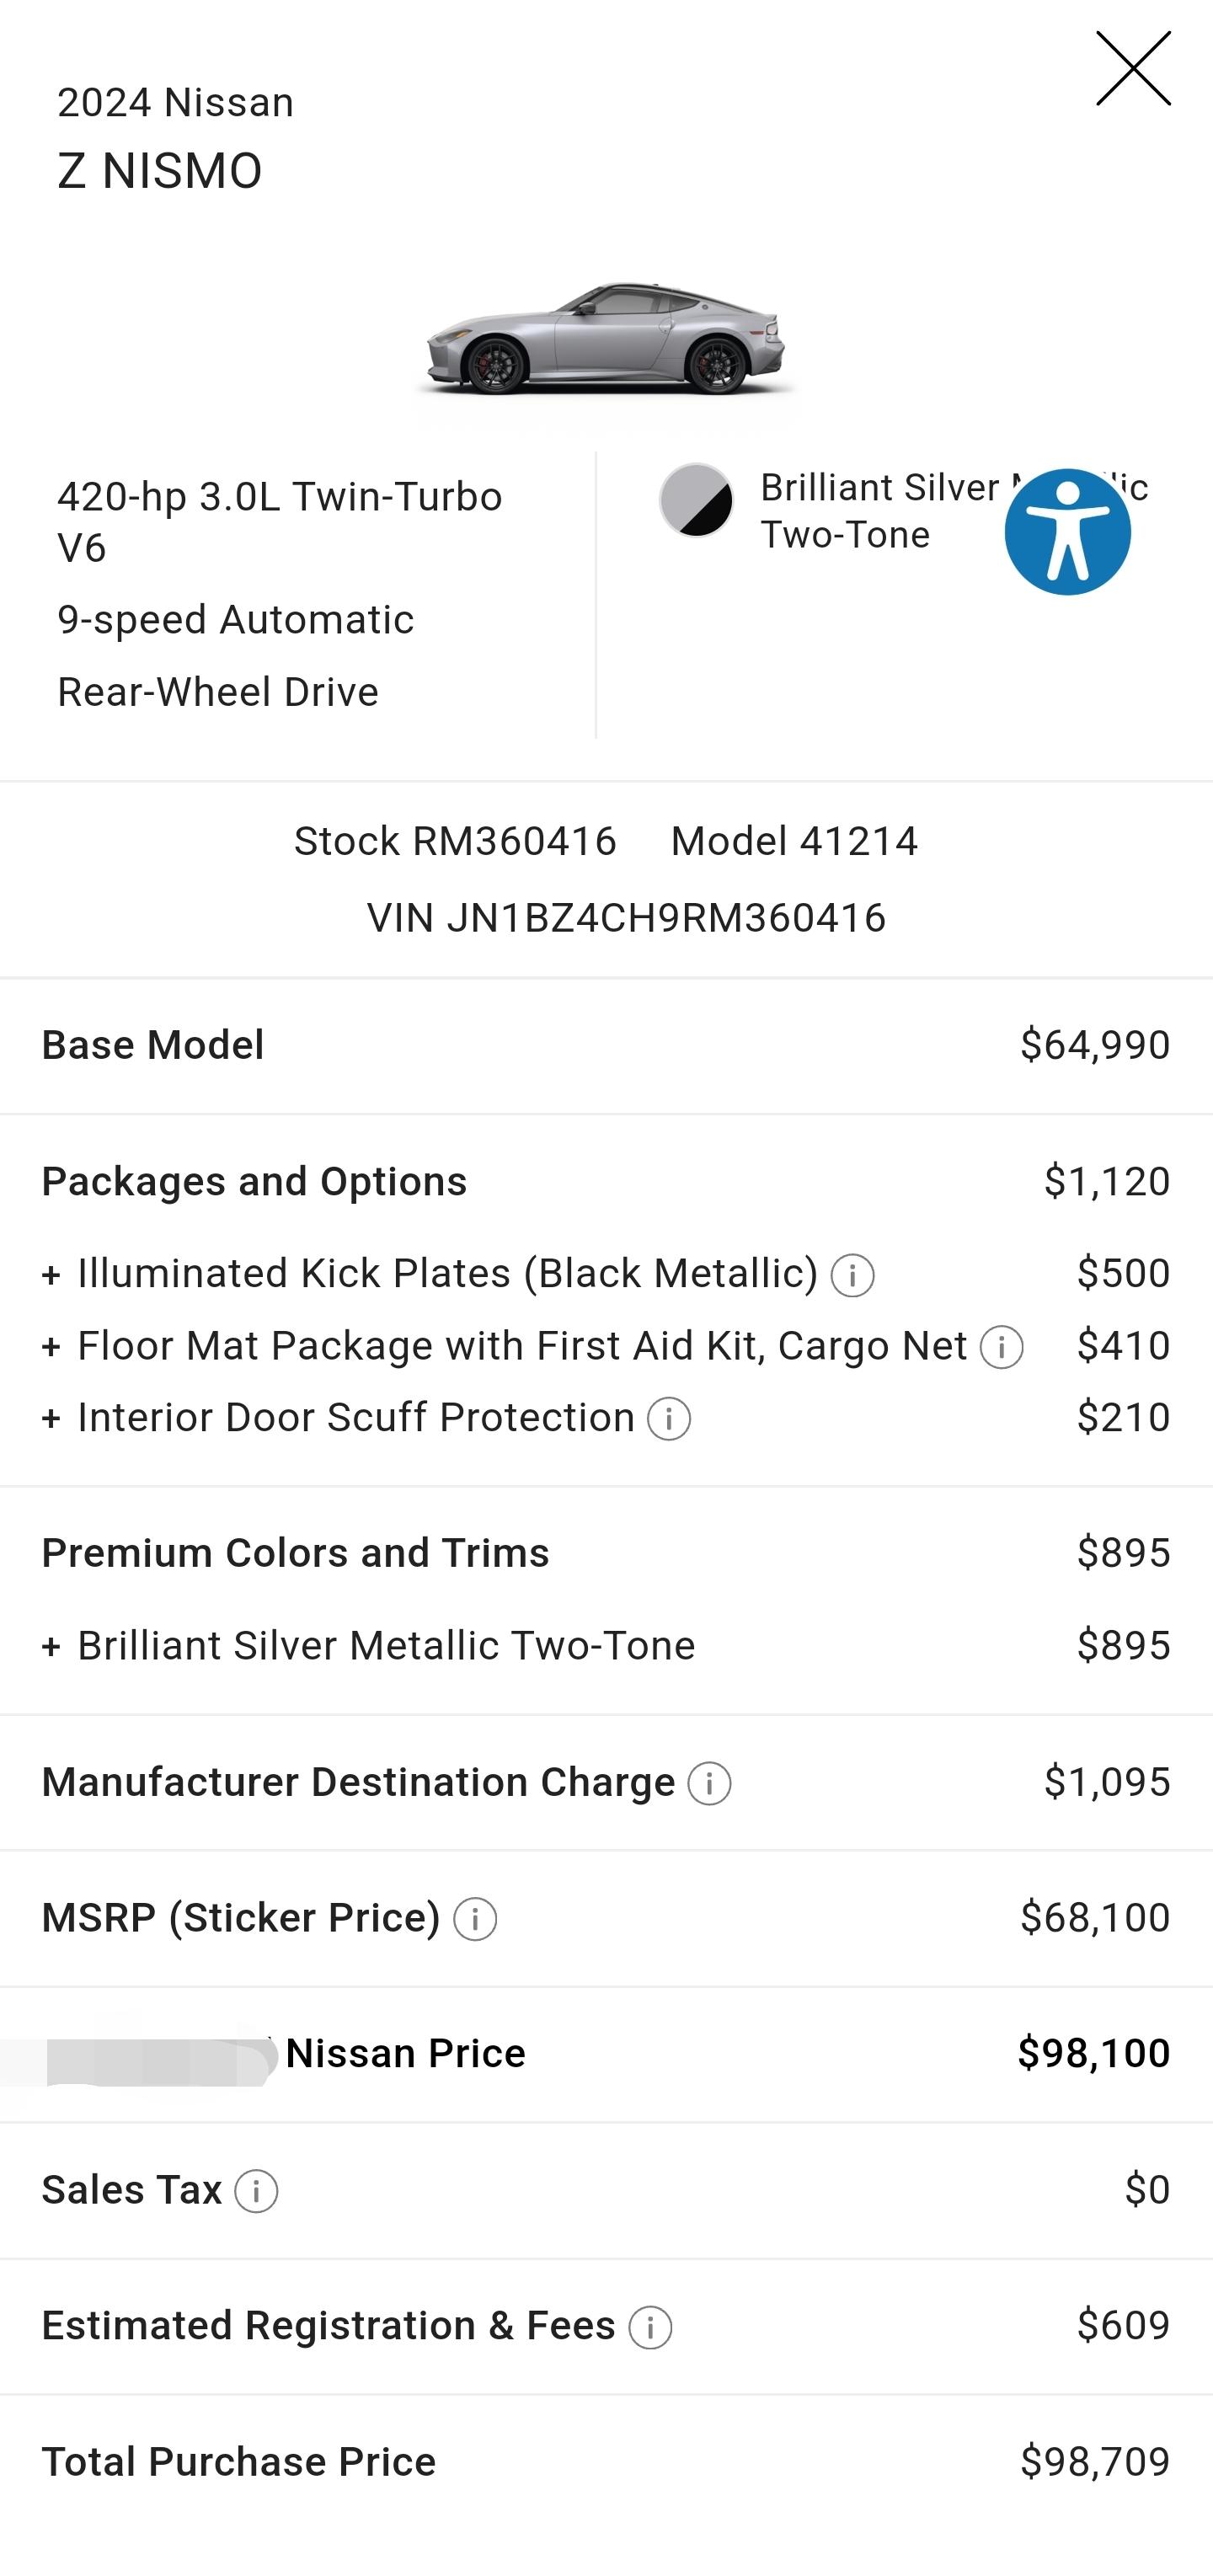Image resolution: width=1213 pixels, height=2576 pixels.
Task: Show Estimated Registration & Fees details
Action: [650, 2325]
